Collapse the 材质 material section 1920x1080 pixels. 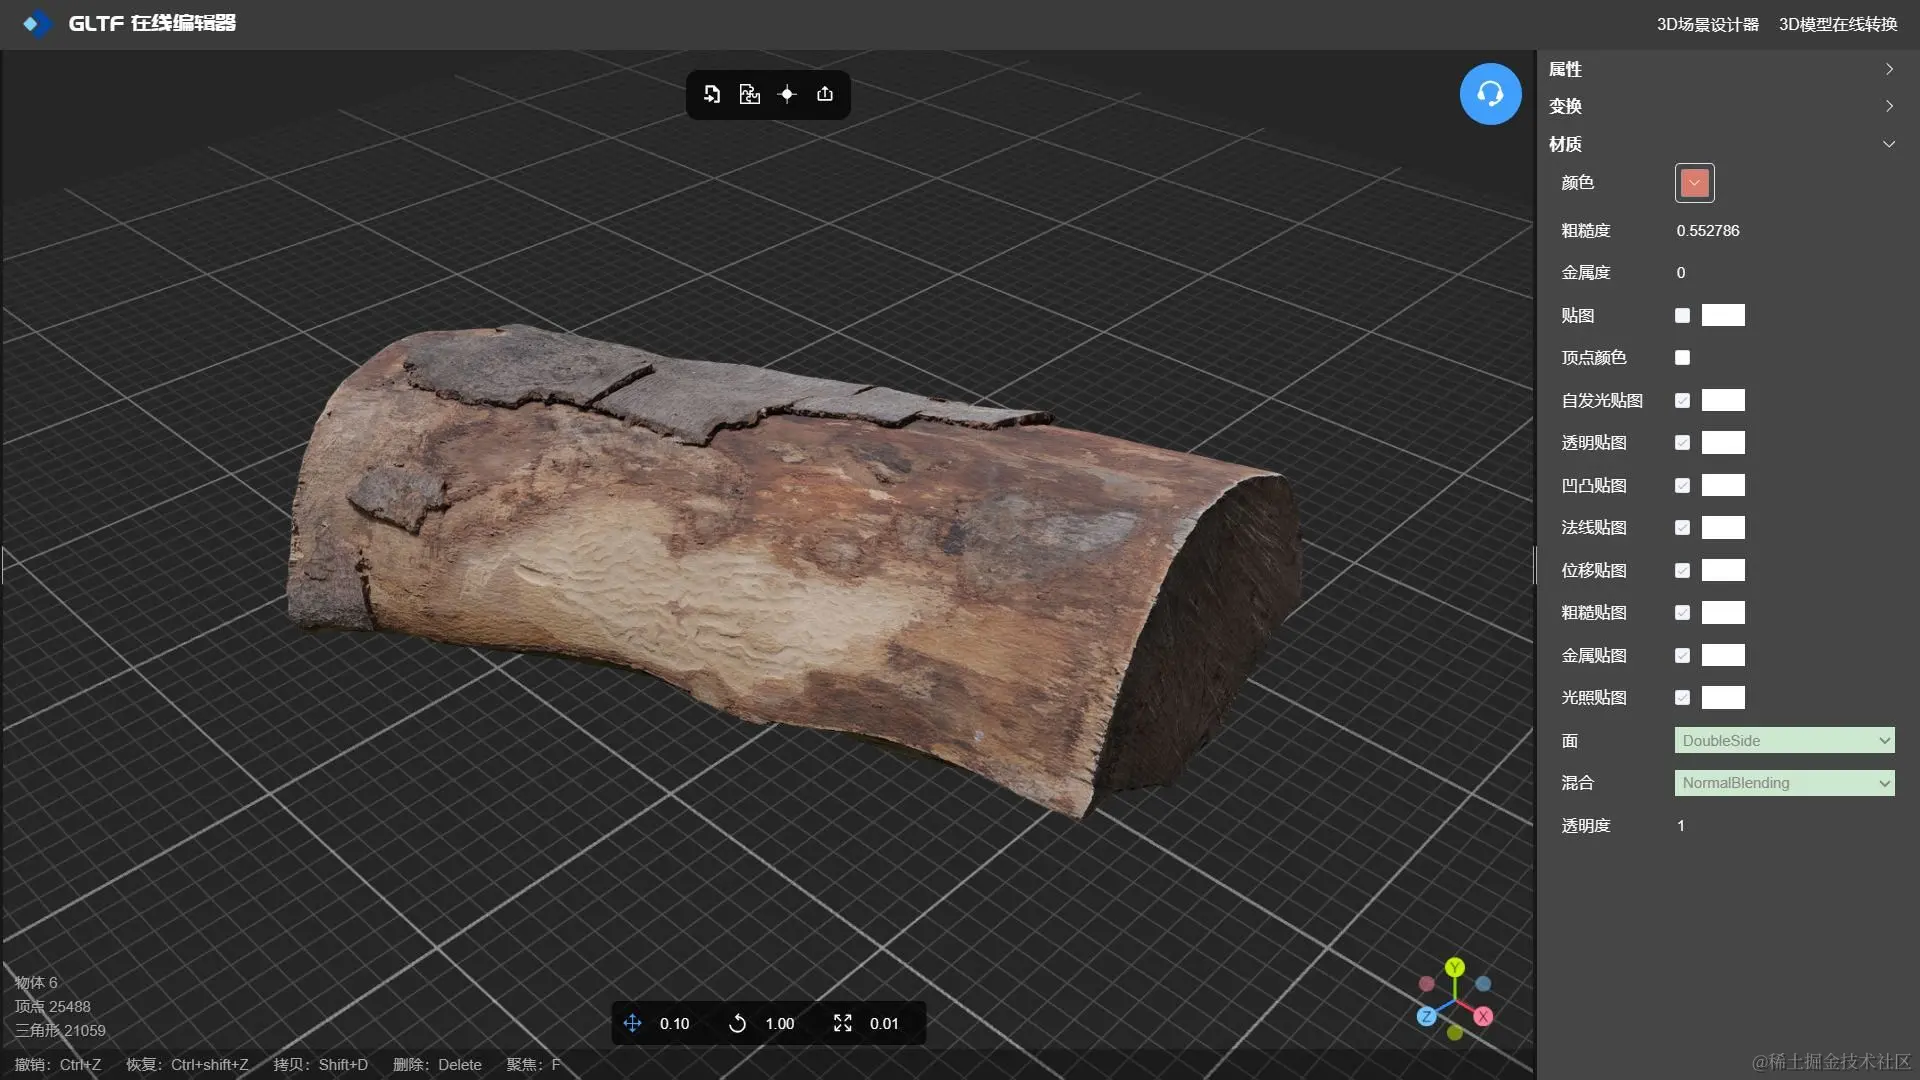[x=1889, y=144]
